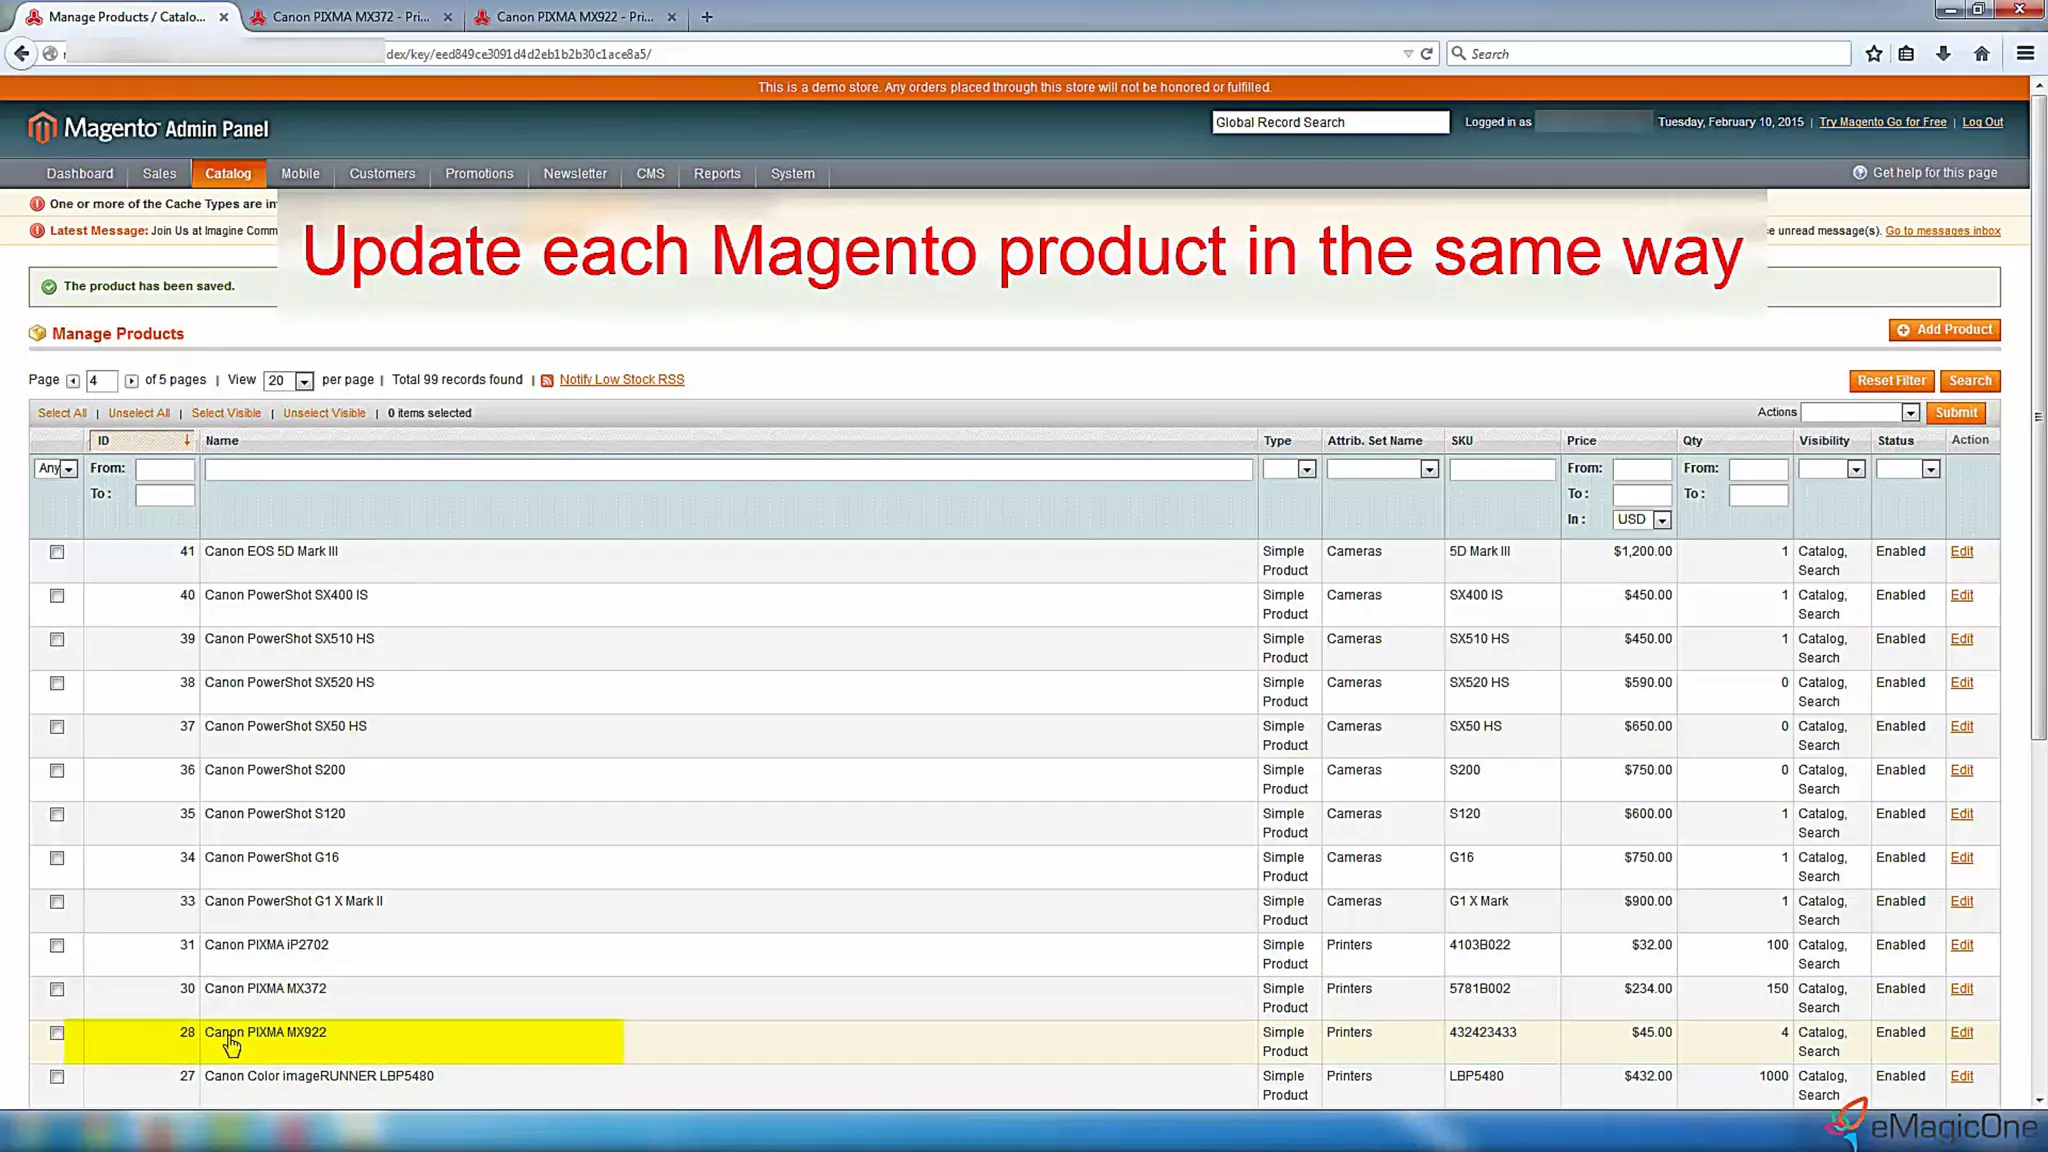The height and width of the screenshot is (1152, 2048).
Task: Check the Canon EOS 5D Mark III checkbox
Action: click(57, 552)
